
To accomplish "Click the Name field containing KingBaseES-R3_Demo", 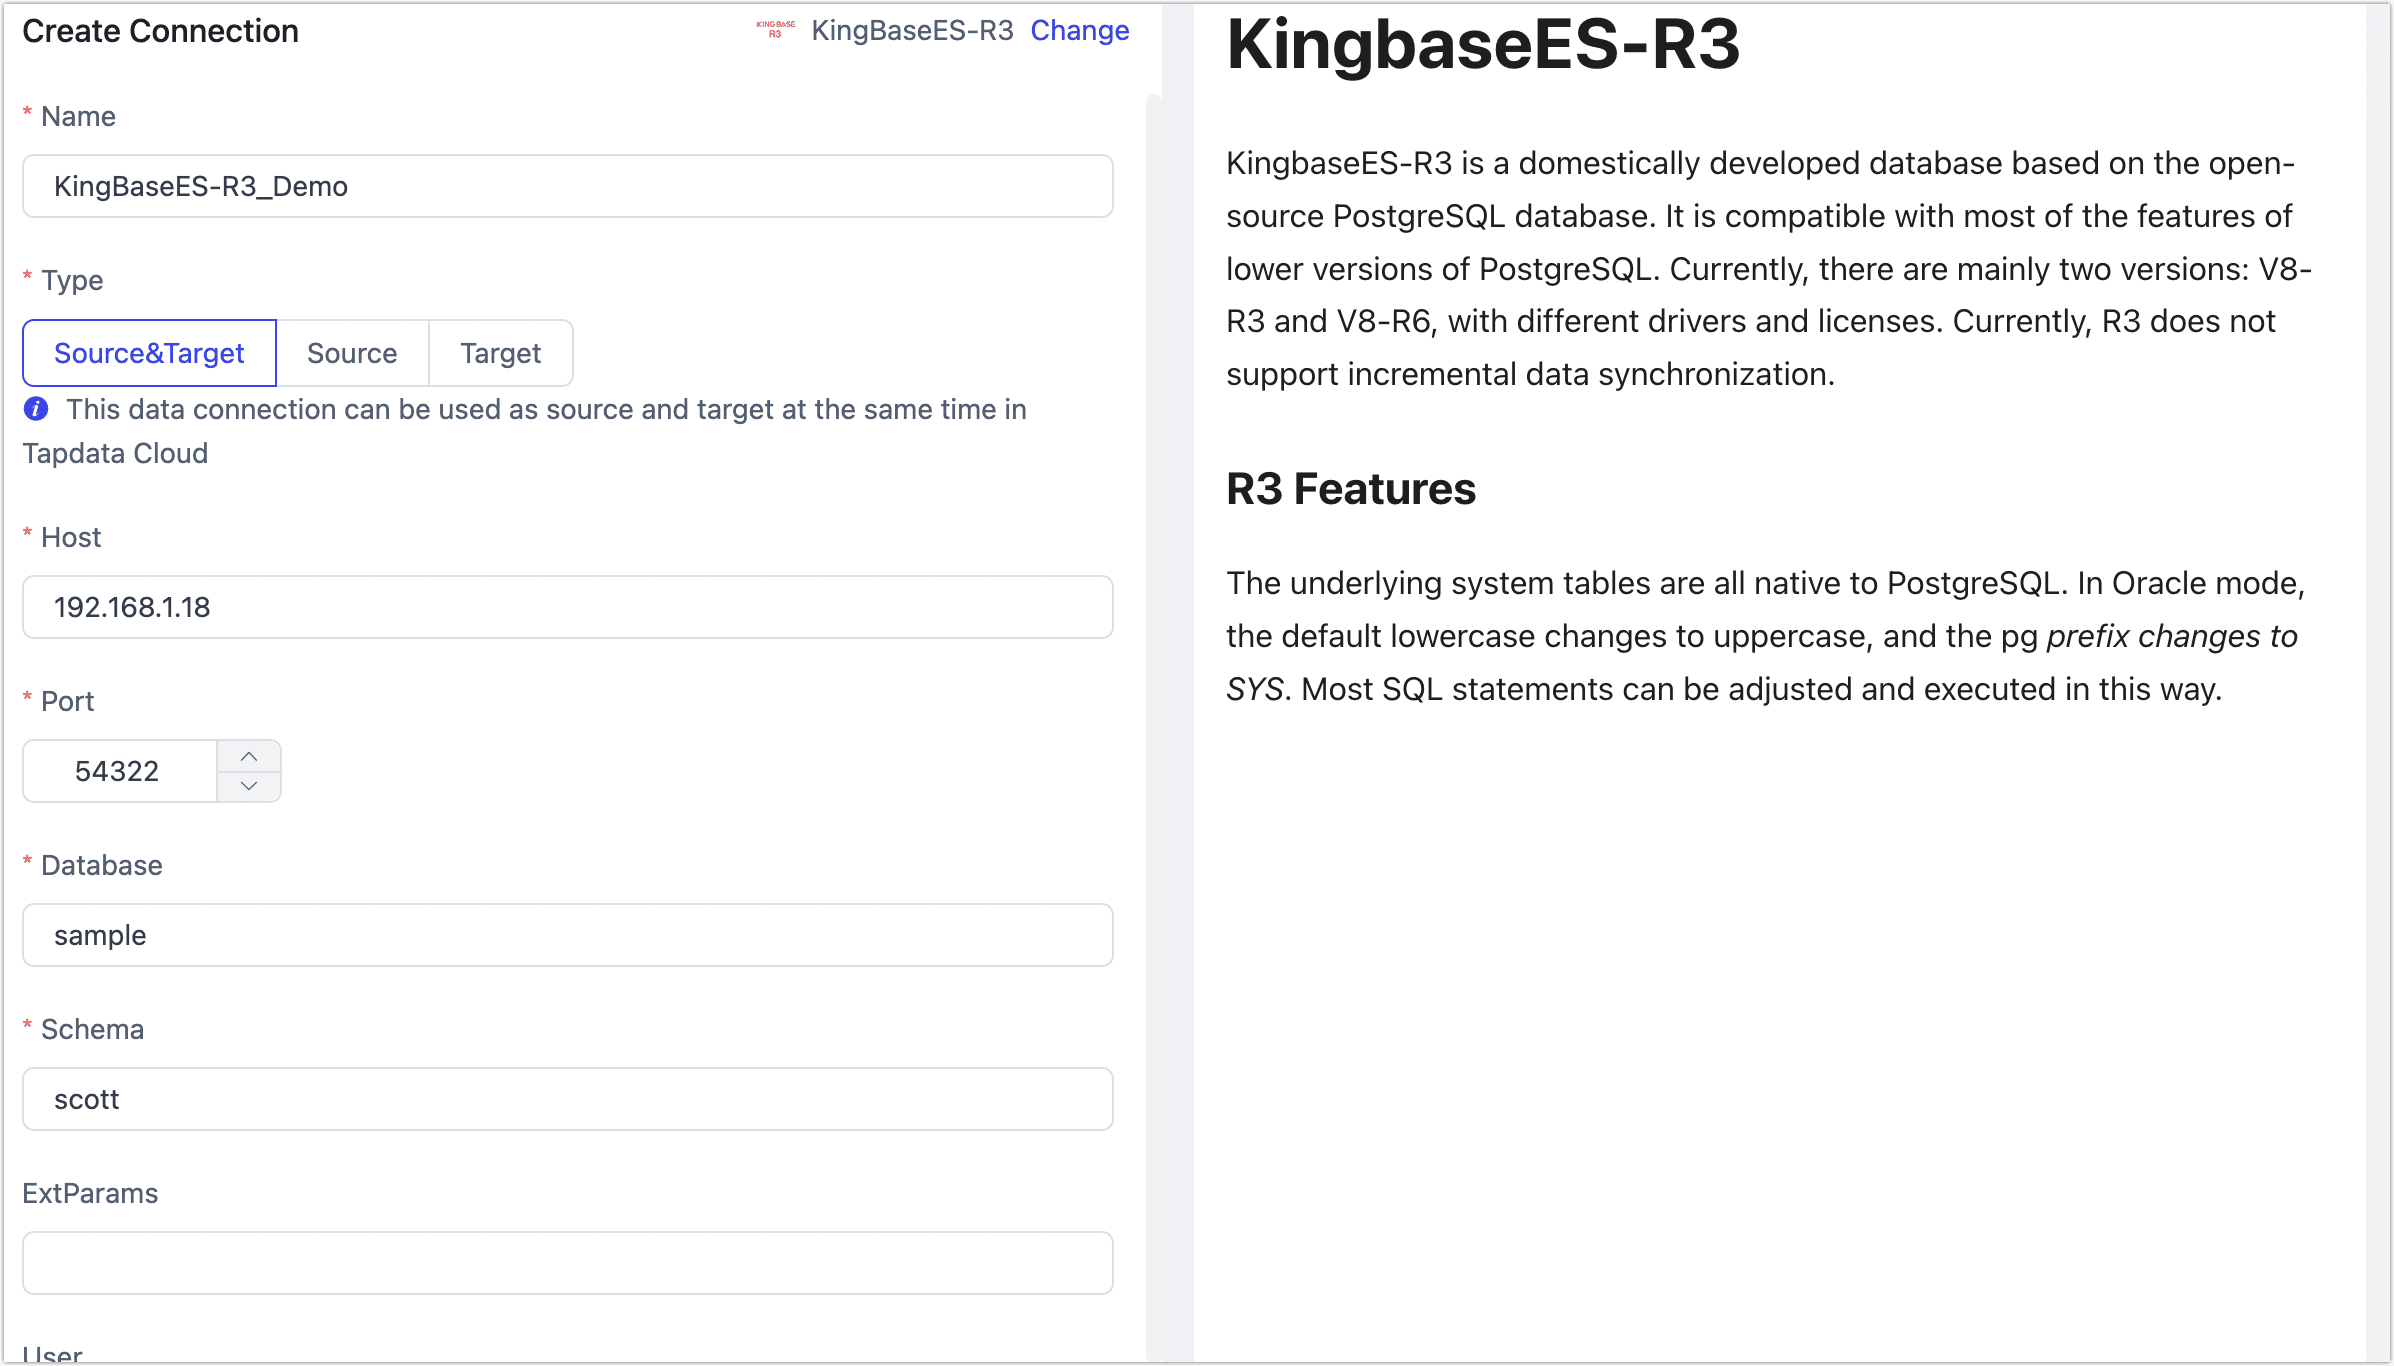I will (567, 186).
